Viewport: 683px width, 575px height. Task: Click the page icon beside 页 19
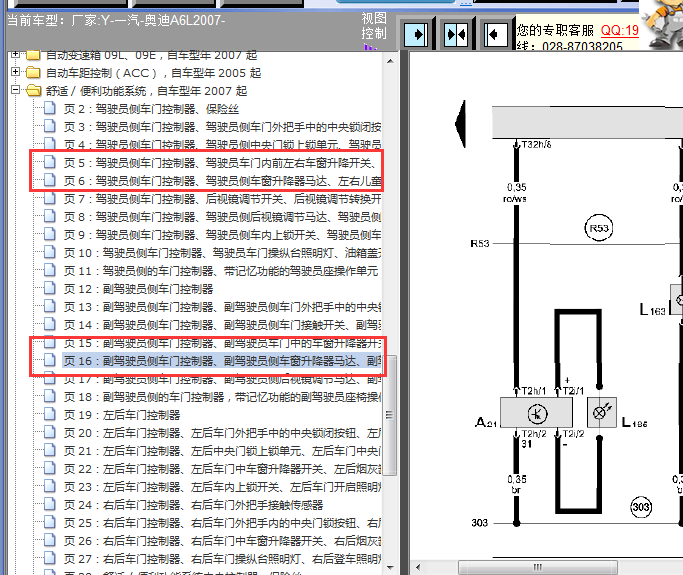coord(50,414)
